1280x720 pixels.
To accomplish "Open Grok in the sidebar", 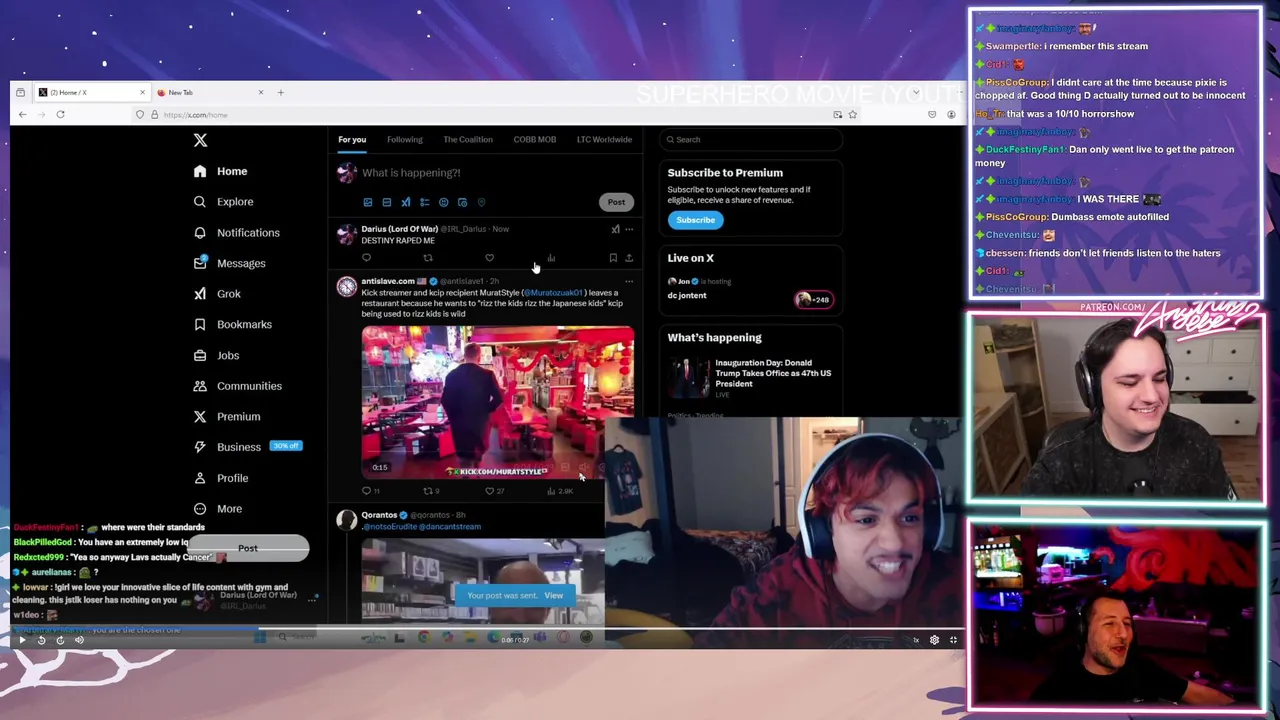I will coord(218,294).
